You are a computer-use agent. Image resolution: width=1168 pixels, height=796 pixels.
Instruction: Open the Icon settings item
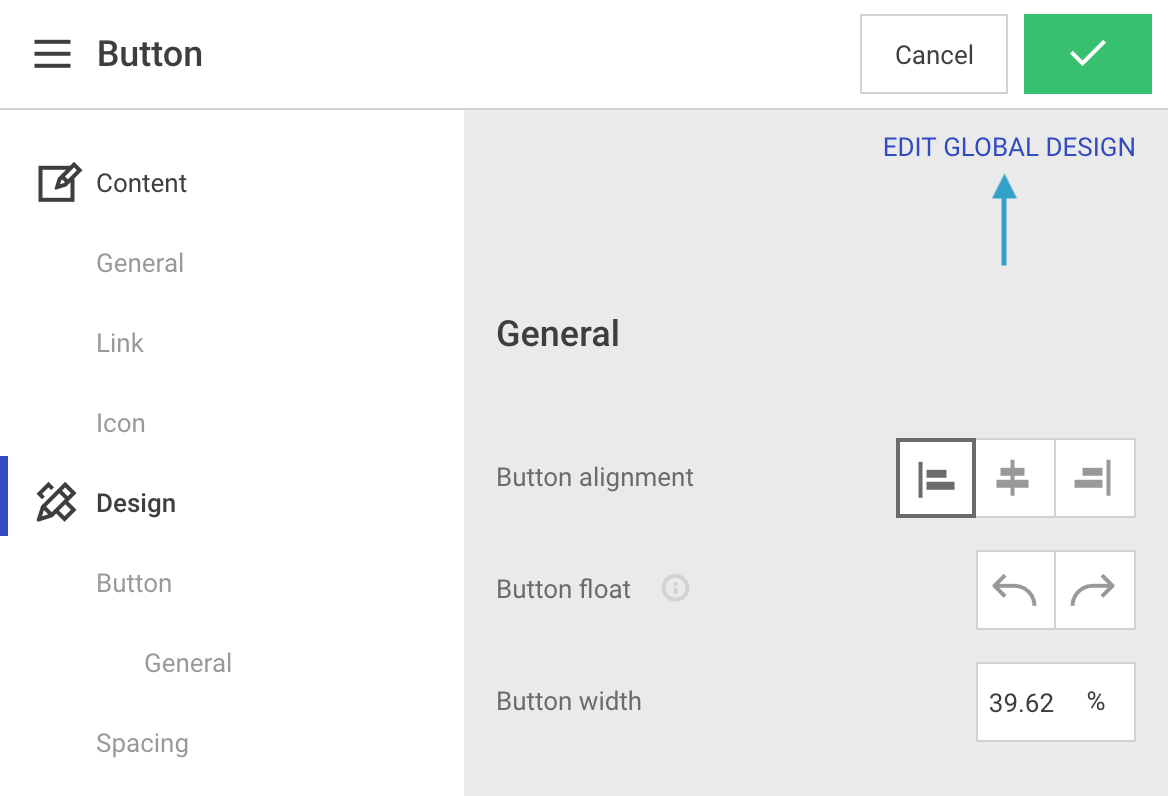click(121, 423)
